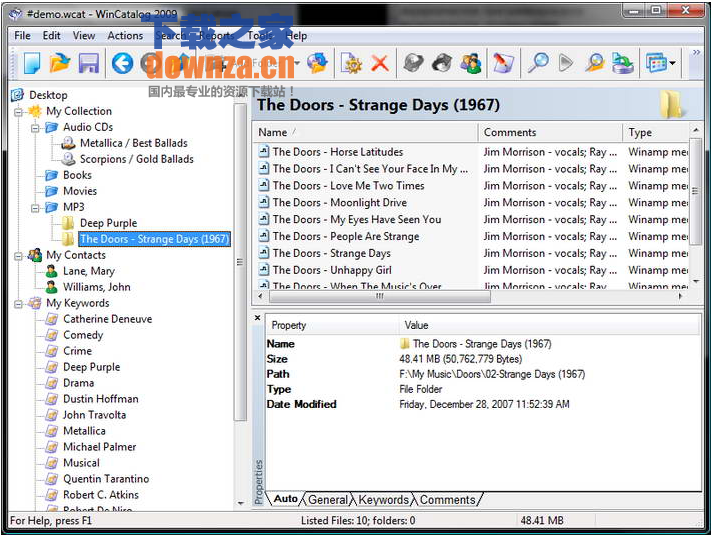Sort by the Name column header

(x=365, y=132)
